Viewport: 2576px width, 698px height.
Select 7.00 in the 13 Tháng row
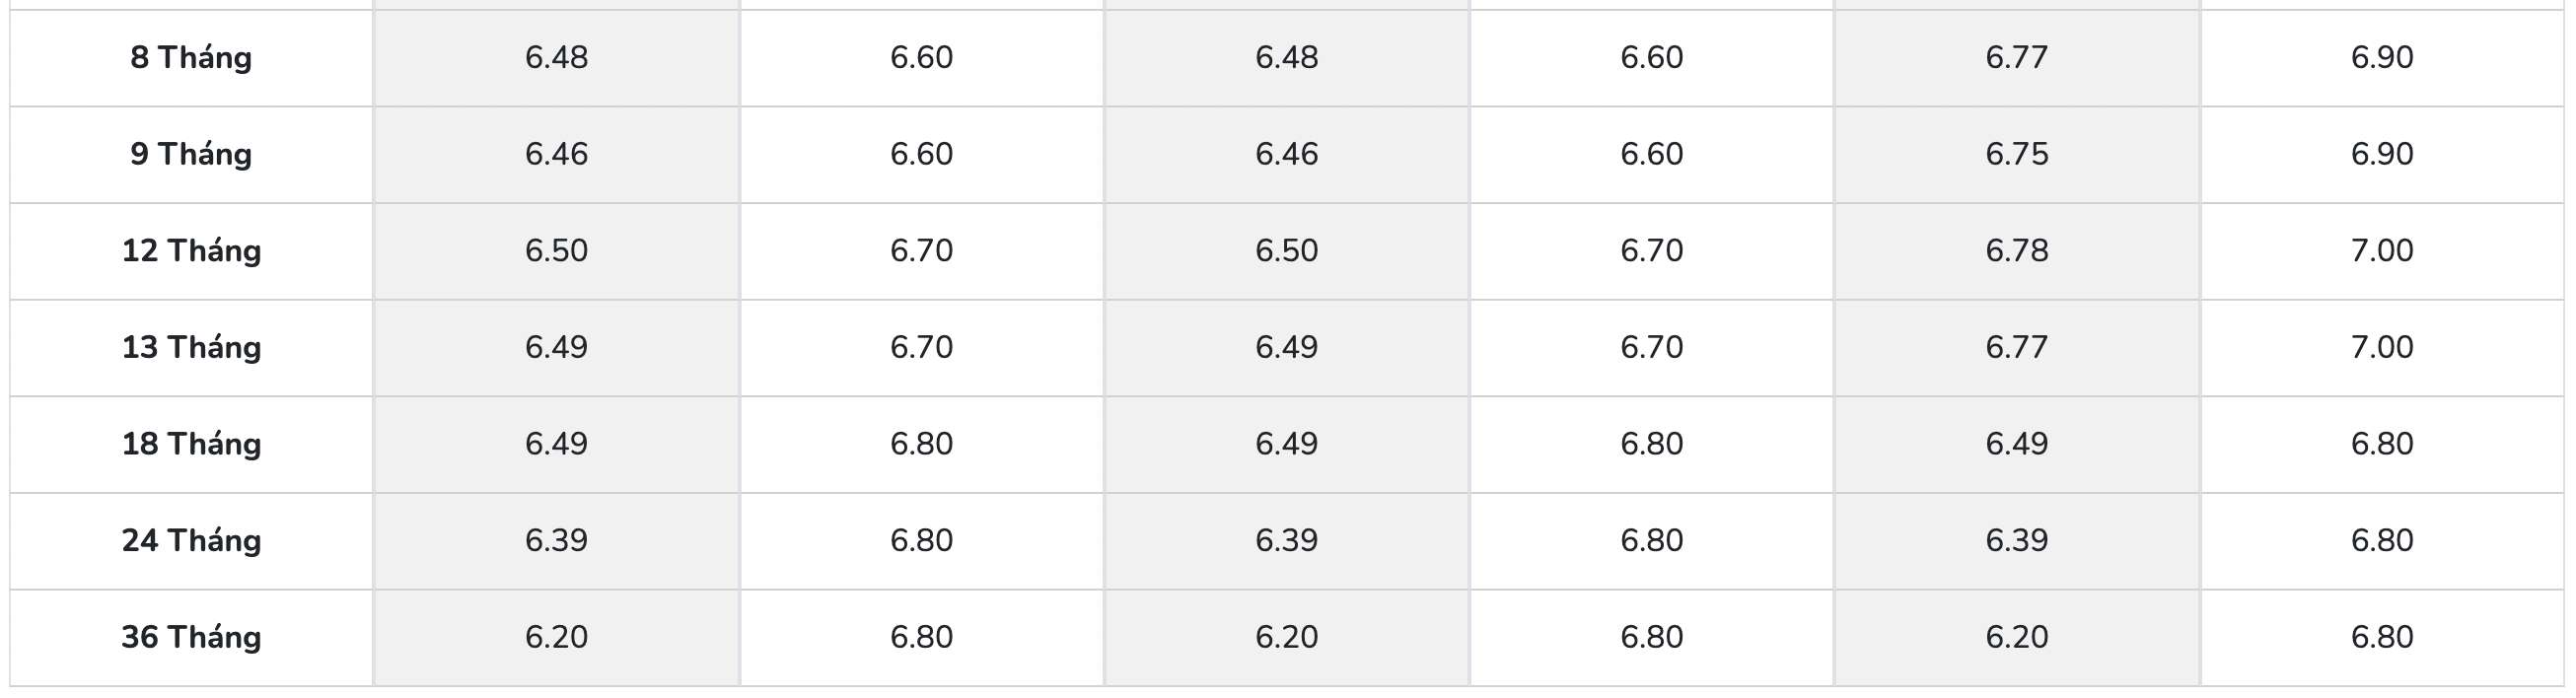click(2381, 347)
